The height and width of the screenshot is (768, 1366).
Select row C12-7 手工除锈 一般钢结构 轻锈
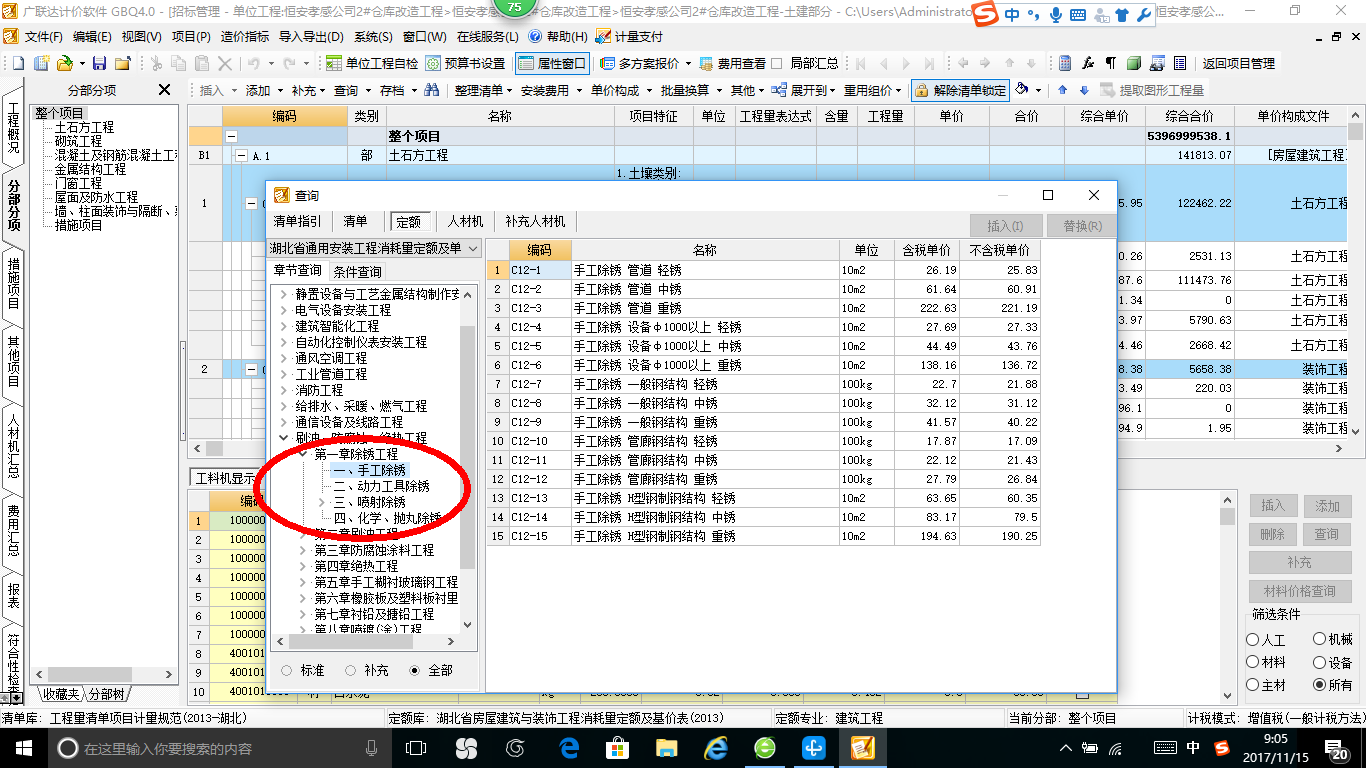[x=763, y=384]
